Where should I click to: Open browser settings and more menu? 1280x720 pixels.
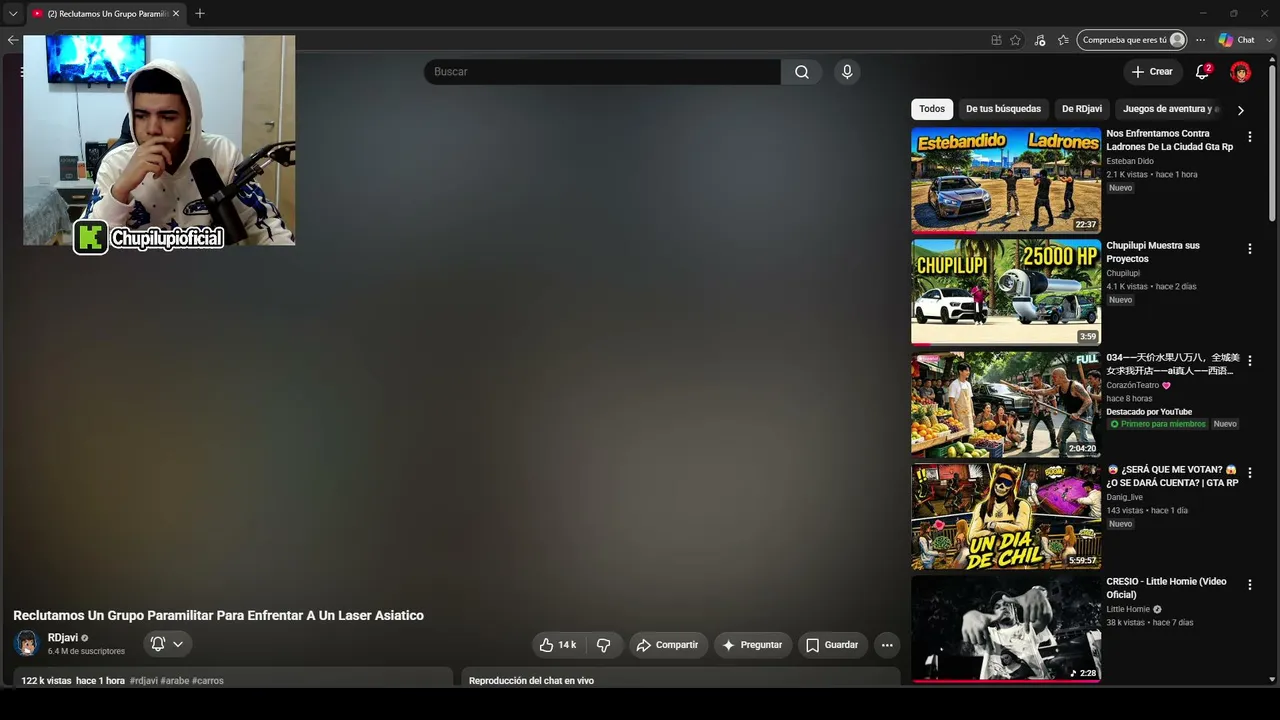click(x=1201, y=40)
